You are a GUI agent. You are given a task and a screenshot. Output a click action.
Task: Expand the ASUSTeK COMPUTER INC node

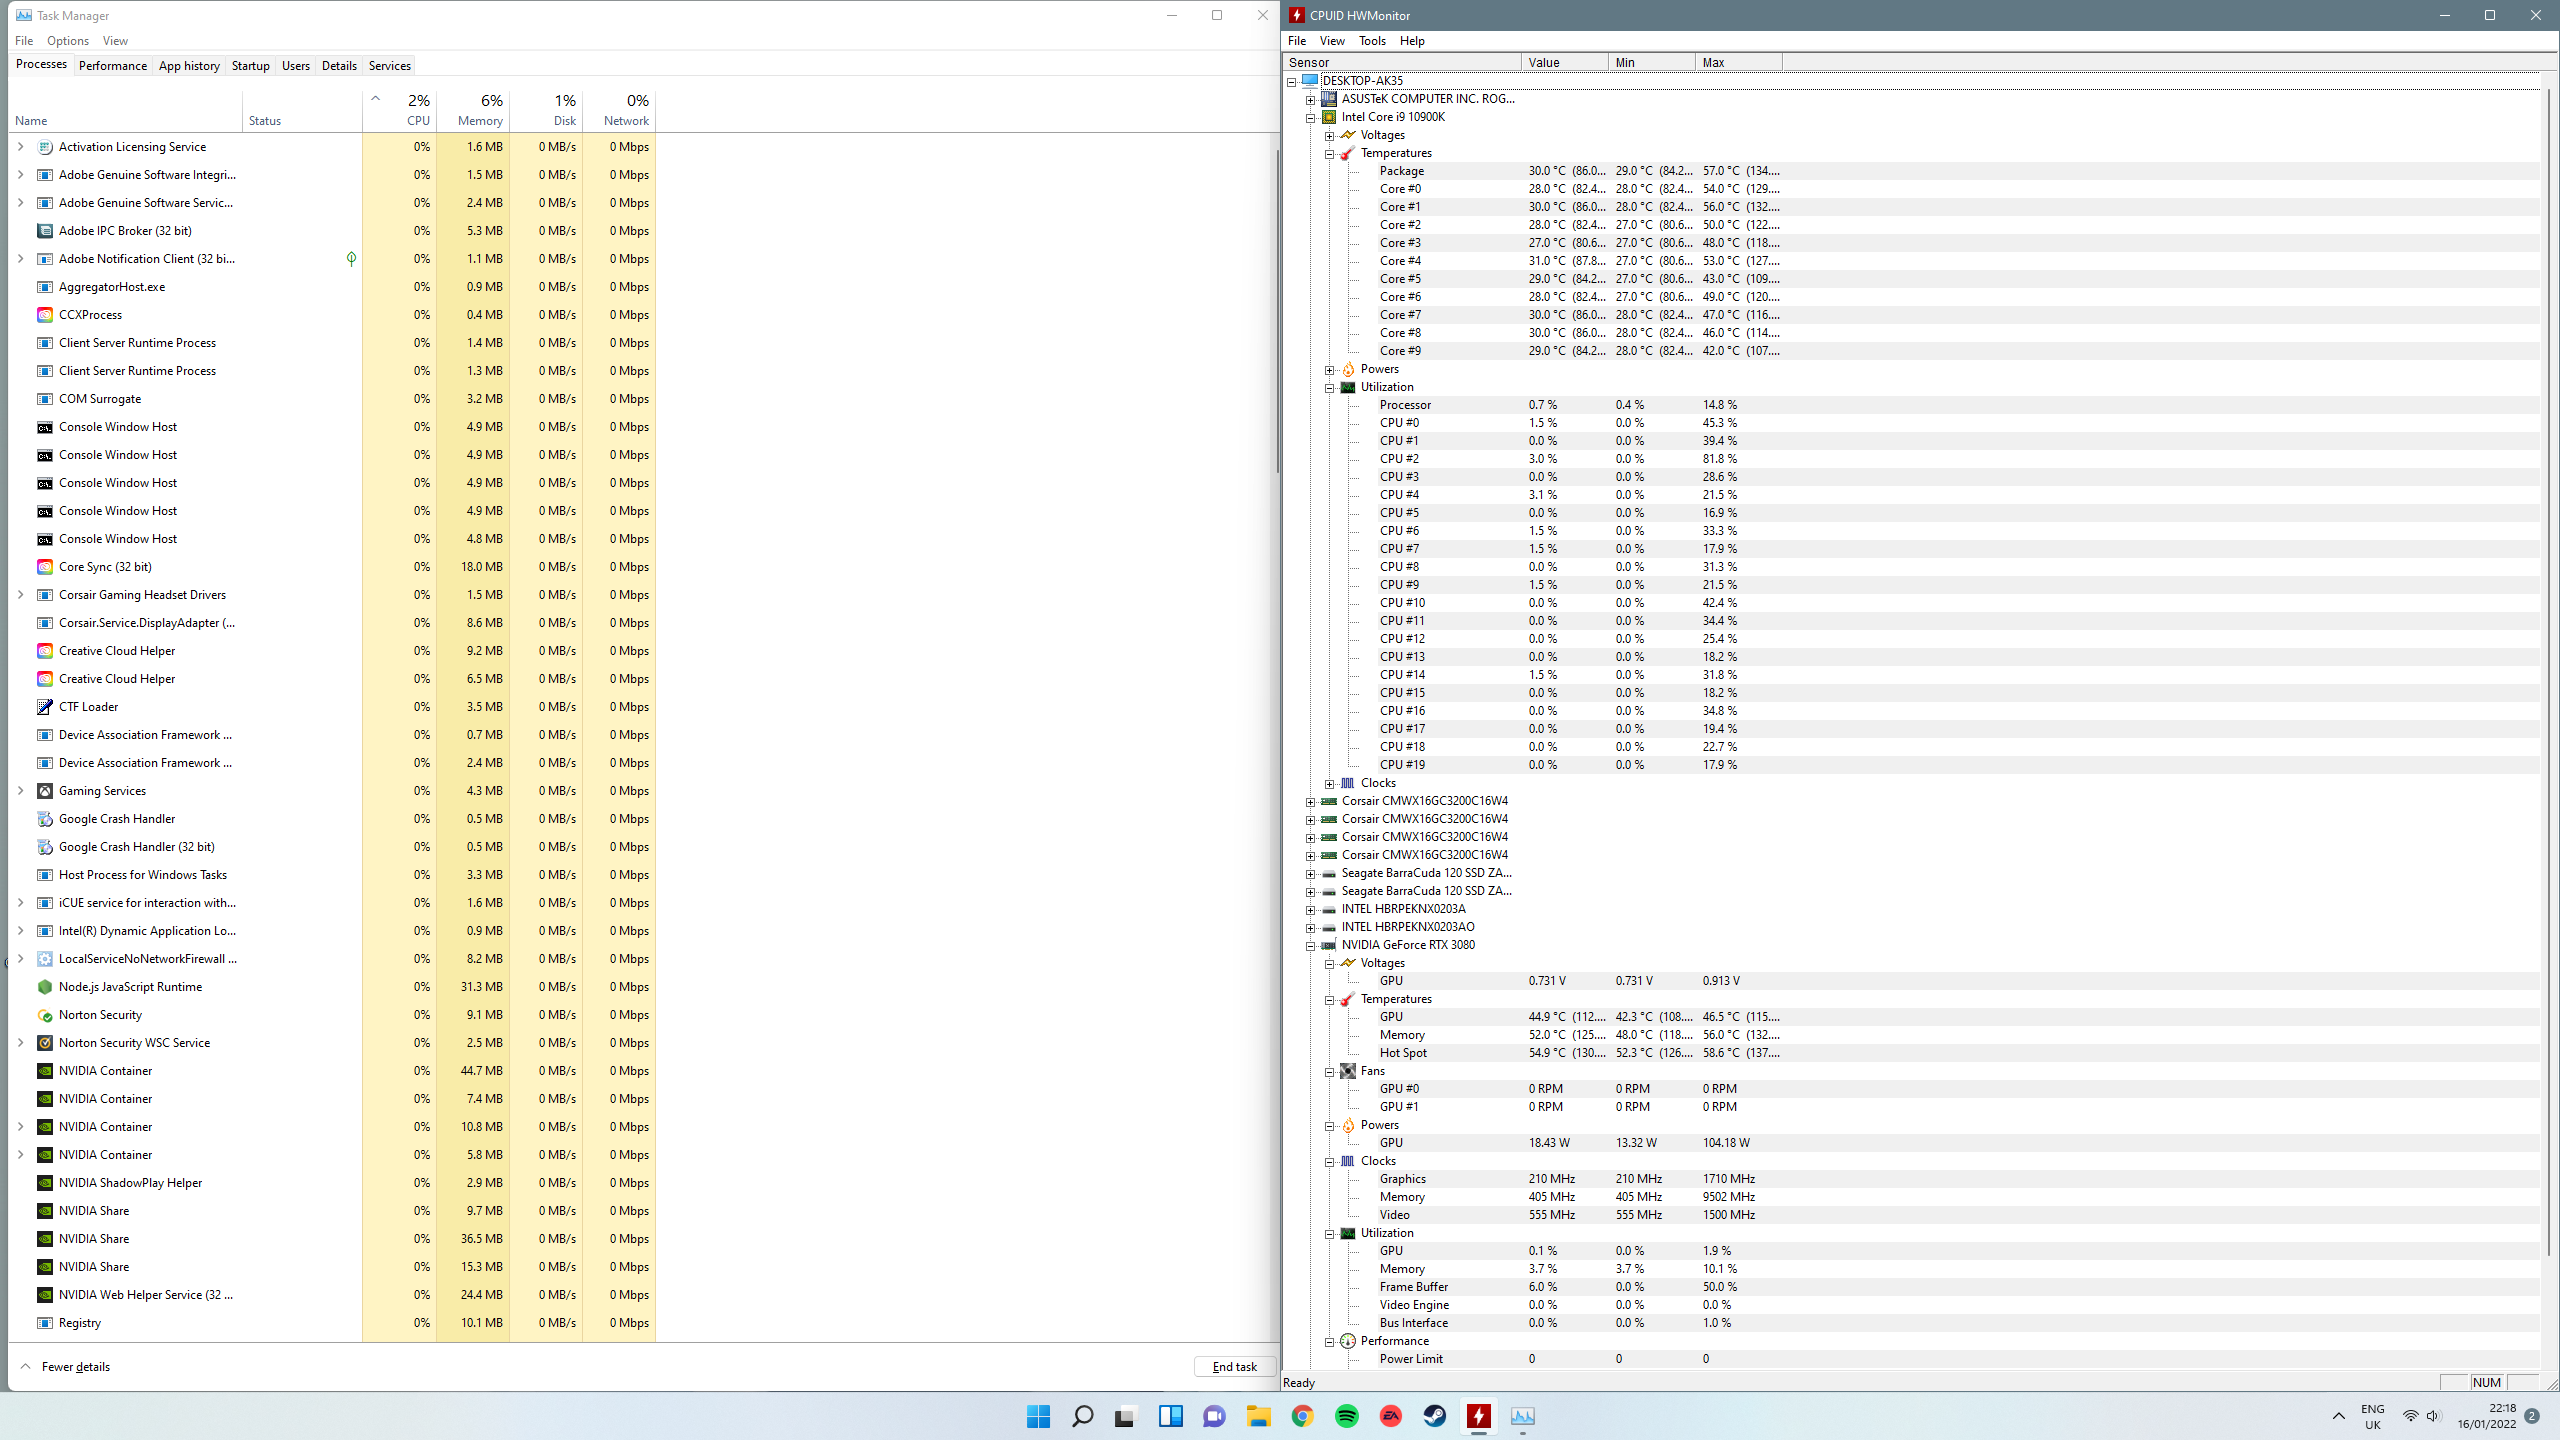1310,99
